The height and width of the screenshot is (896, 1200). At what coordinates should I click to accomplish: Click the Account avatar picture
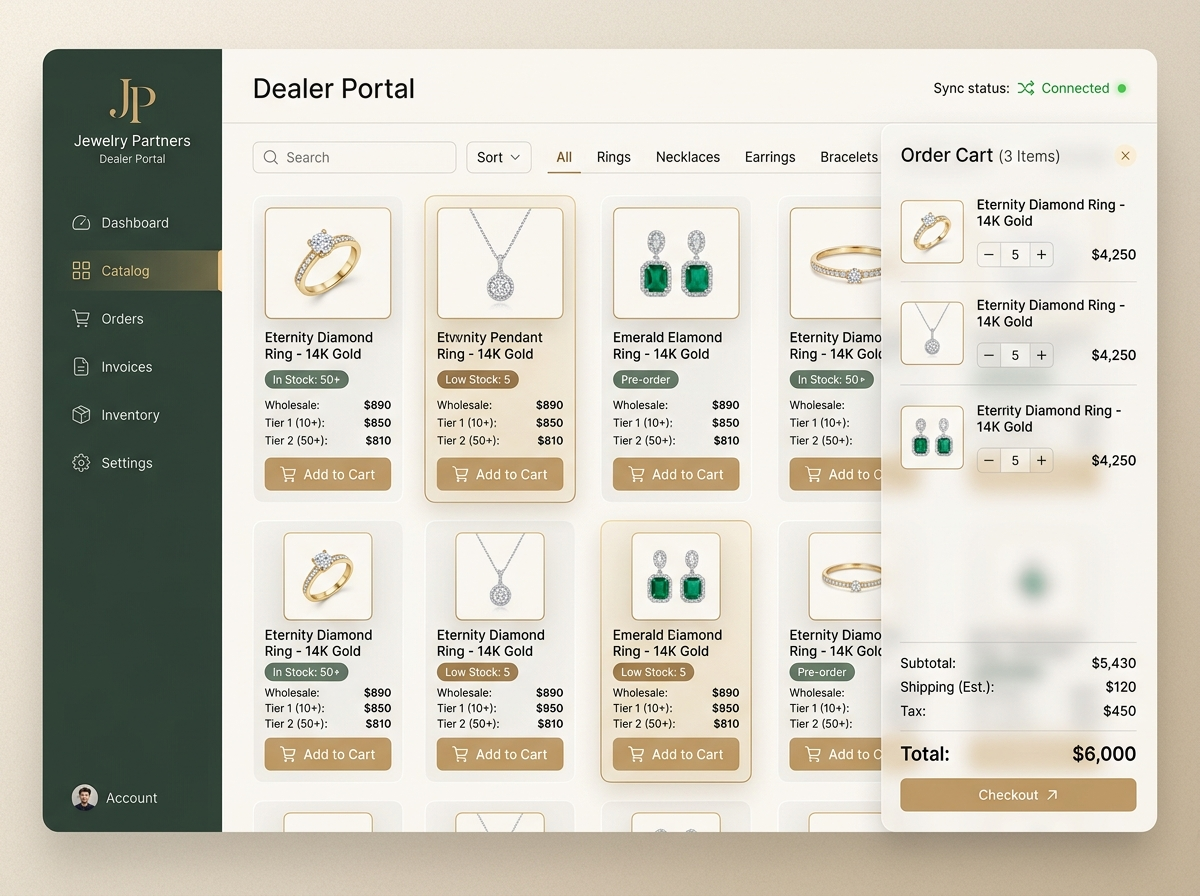85,797
